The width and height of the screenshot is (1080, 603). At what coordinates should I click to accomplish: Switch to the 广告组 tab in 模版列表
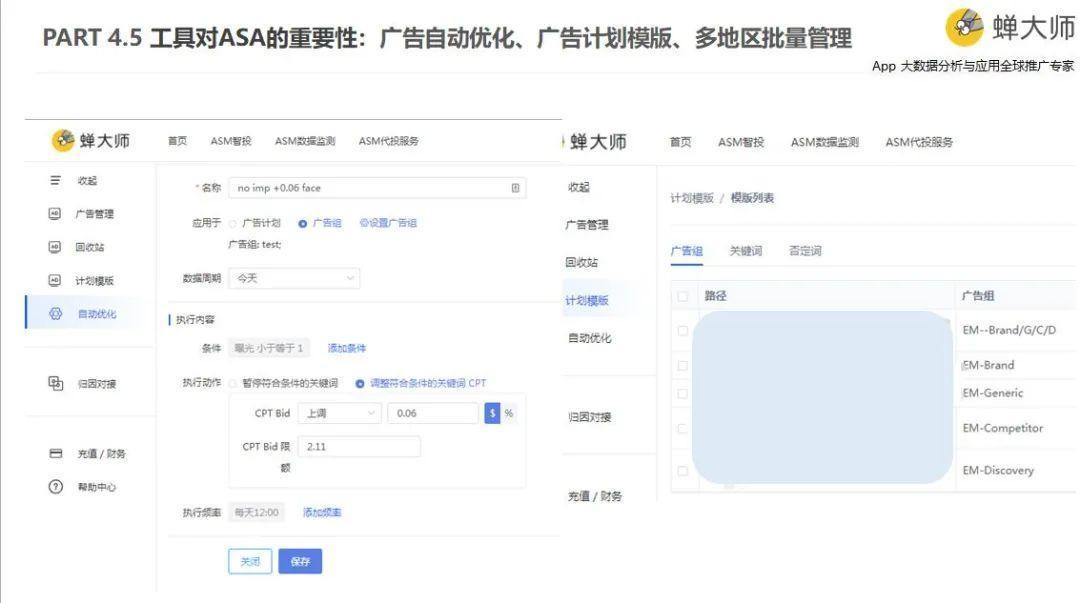click(x=687, y=251)
